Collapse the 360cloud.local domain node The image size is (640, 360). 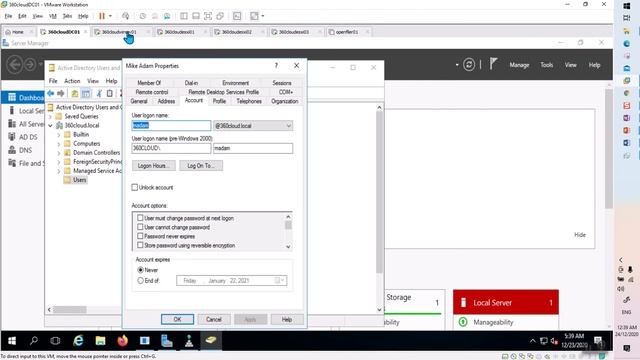pos(51,126)
